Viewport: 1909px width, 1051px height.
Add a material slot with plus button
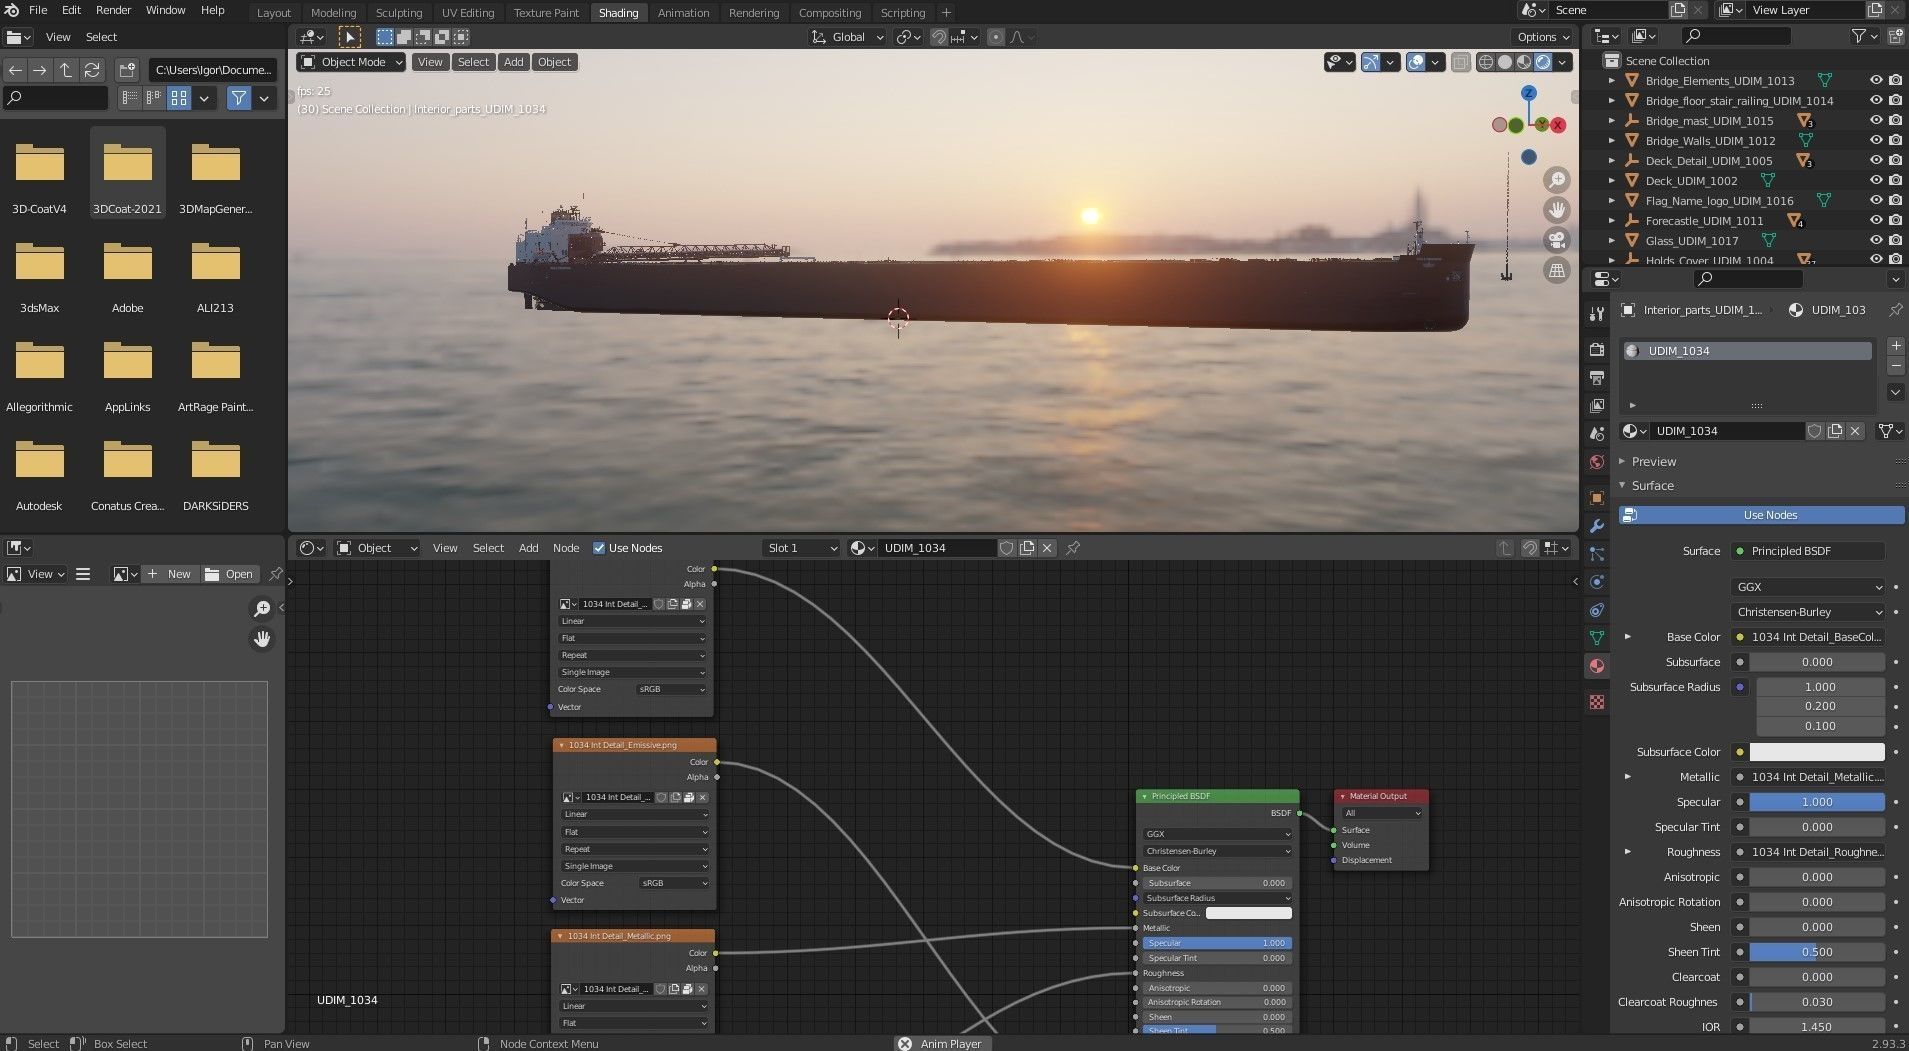[x=1895, y=346]
